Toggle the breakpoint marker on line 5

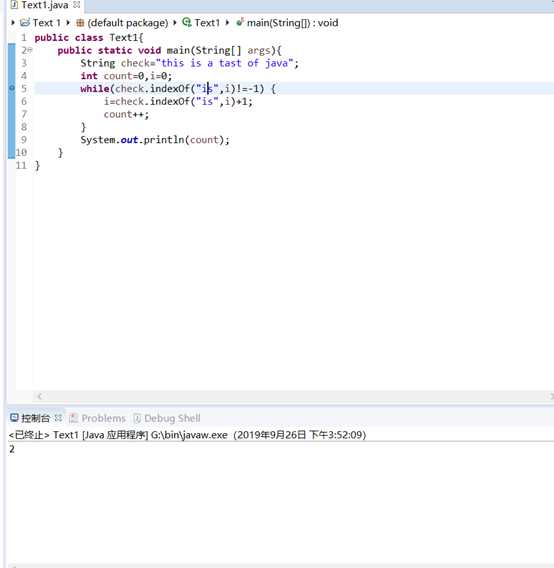(x=12, y=88)
